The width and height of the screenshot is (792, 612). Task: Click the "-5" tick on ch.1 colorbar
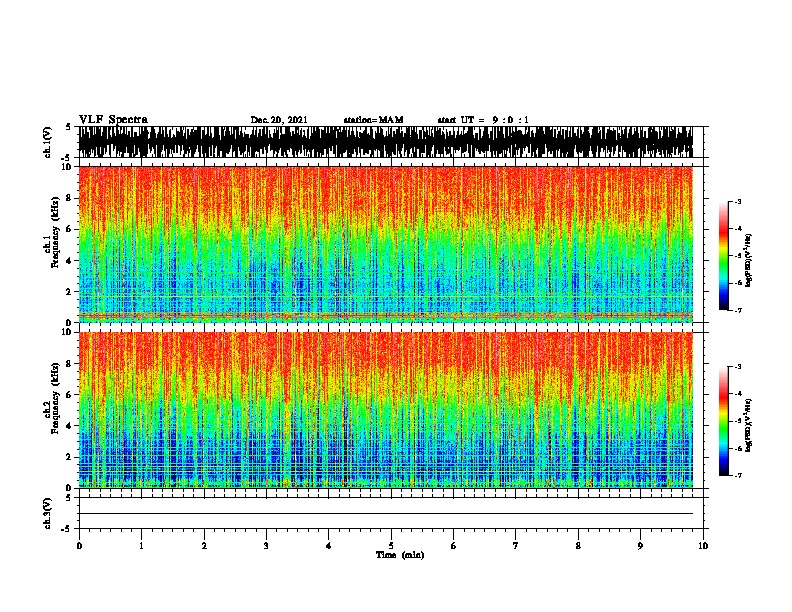737,256
